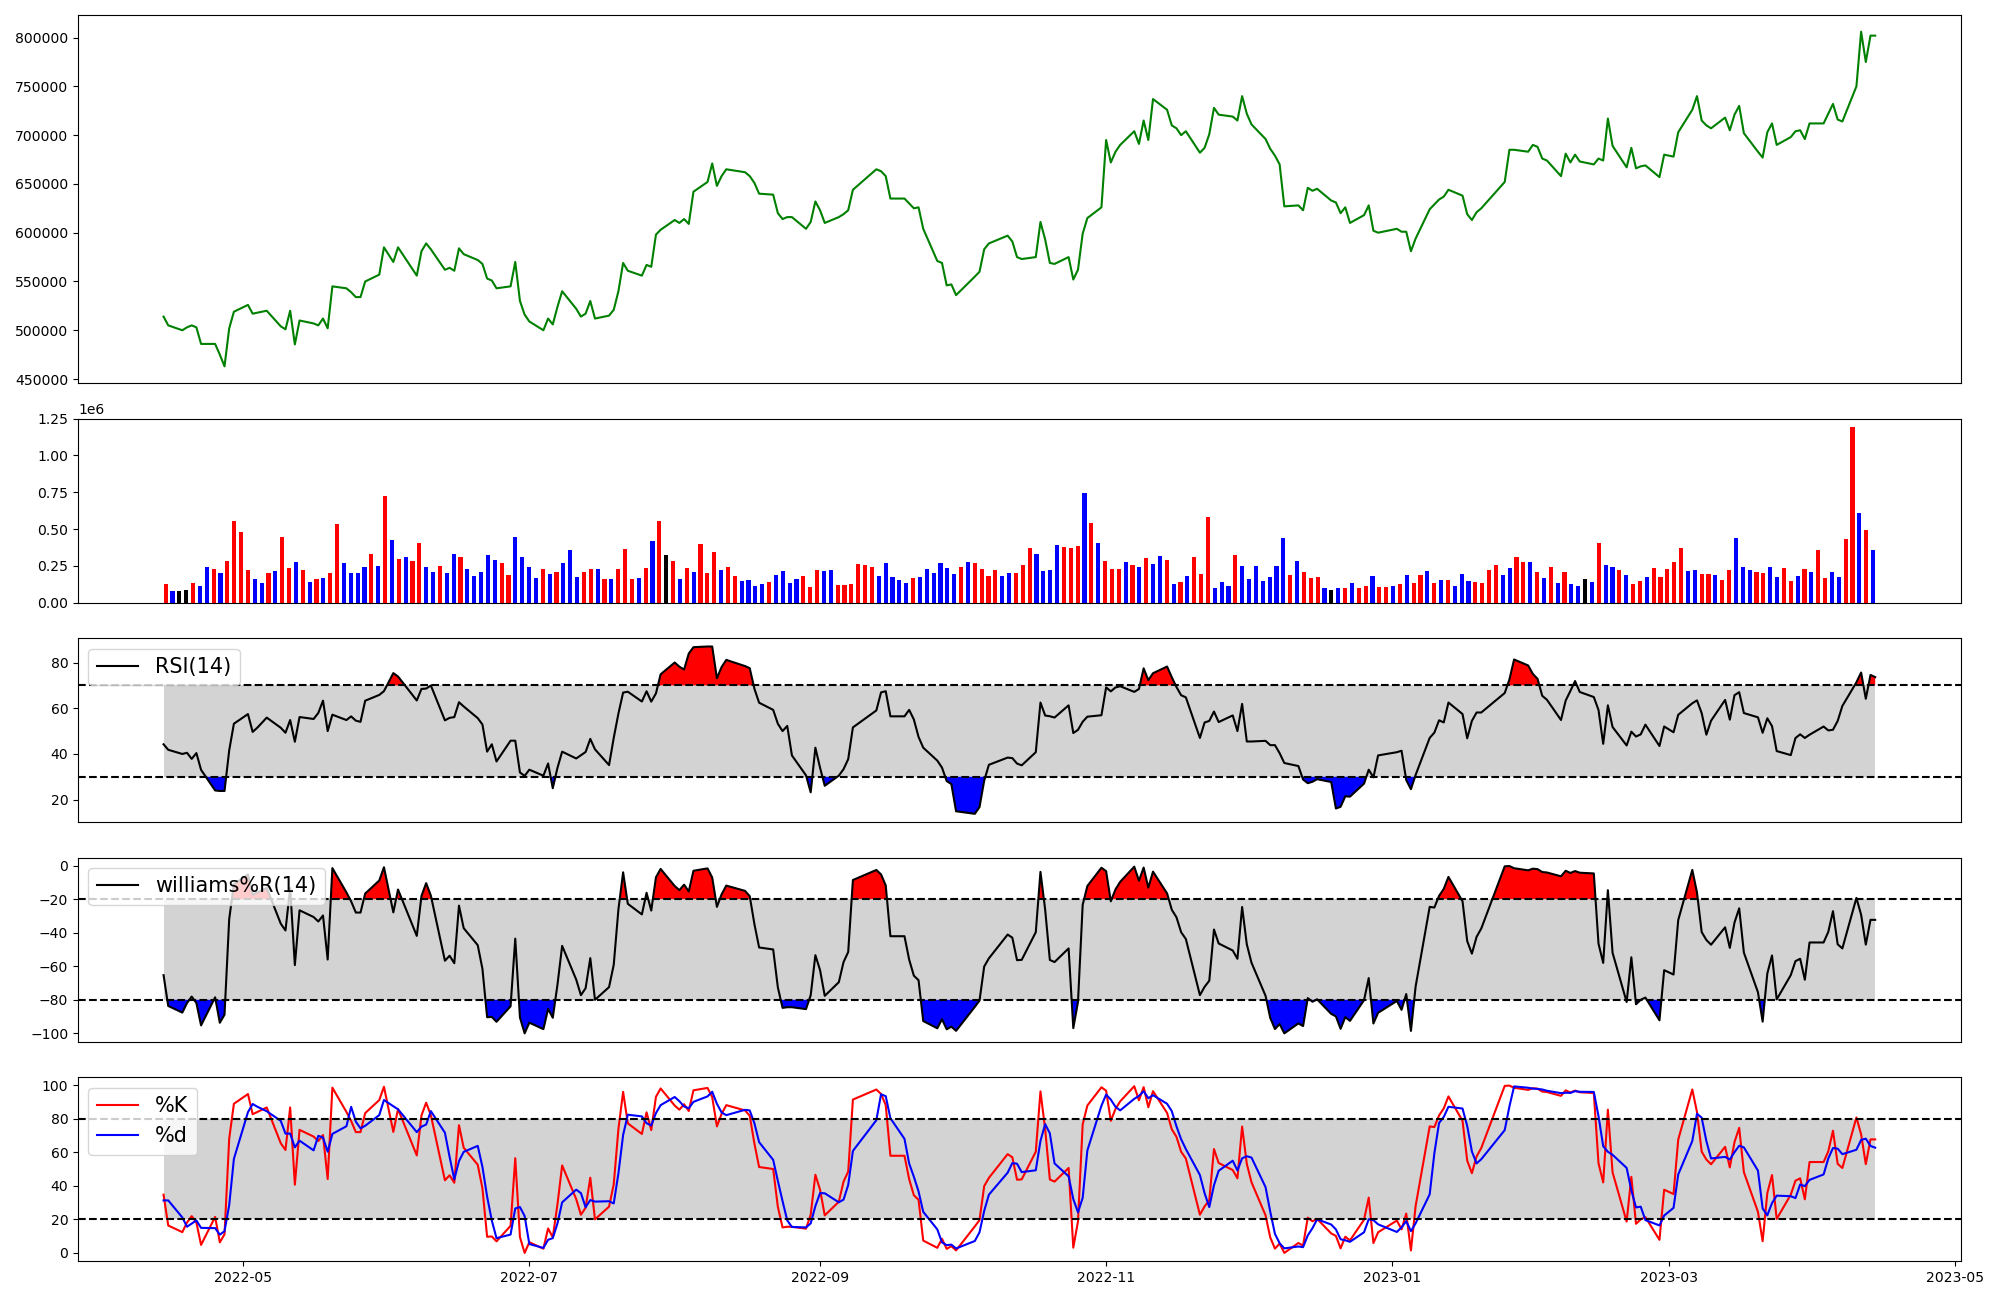Click the 2023-05 x-axis date label
Screen dimensions: 2000x1300
coord(1955,1277)
